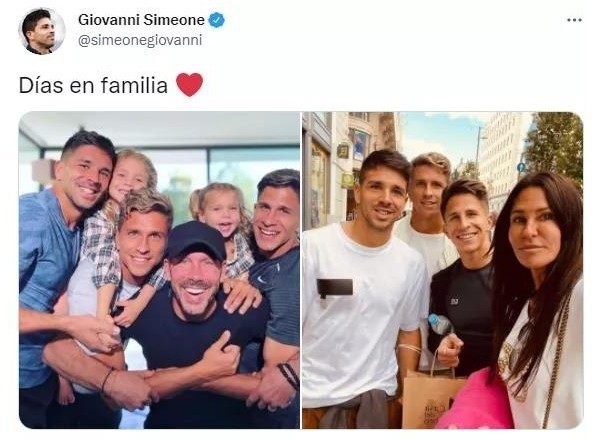
Task: Click the blue verified badge
Action: [x=217, y=20]
